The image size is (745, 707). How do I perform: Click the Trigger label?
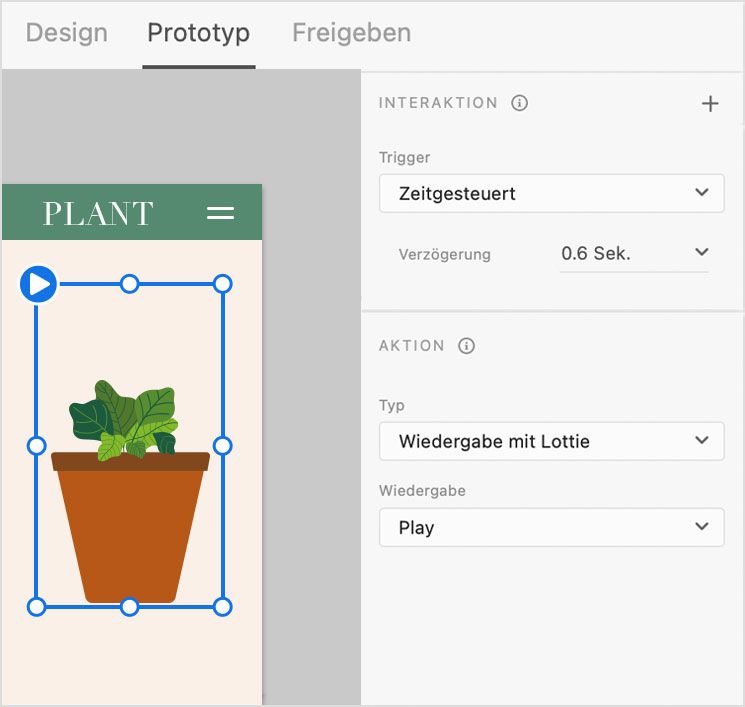(x=404, y=157)
